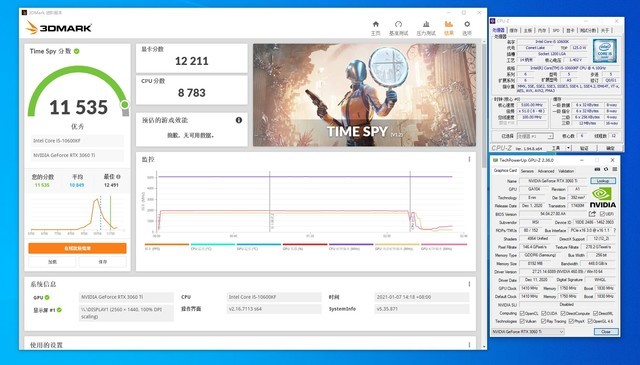The width and height of the screenshot is (640, 365).
Task: Switch to the Validation tab in GPU-Z
Action: [566, 171]
